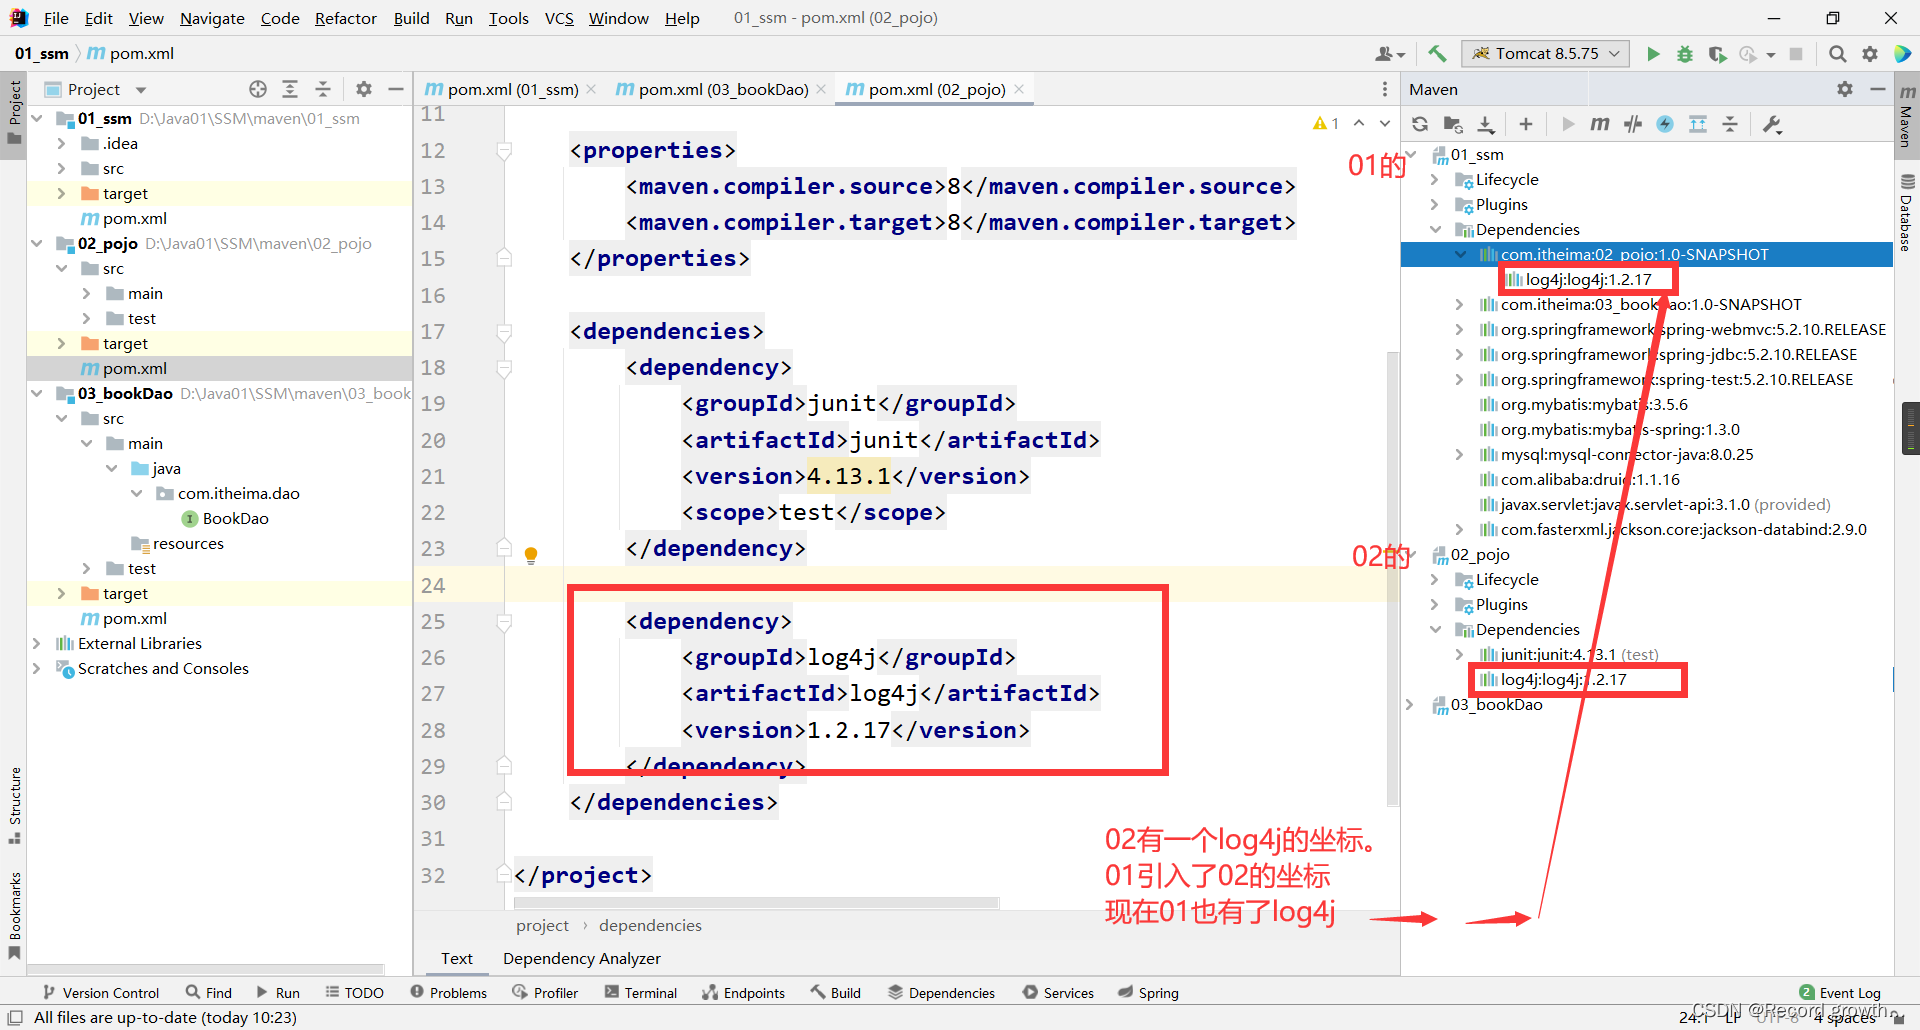
Task: Toggle Database tool window side button
Action: pos(1907,212)
